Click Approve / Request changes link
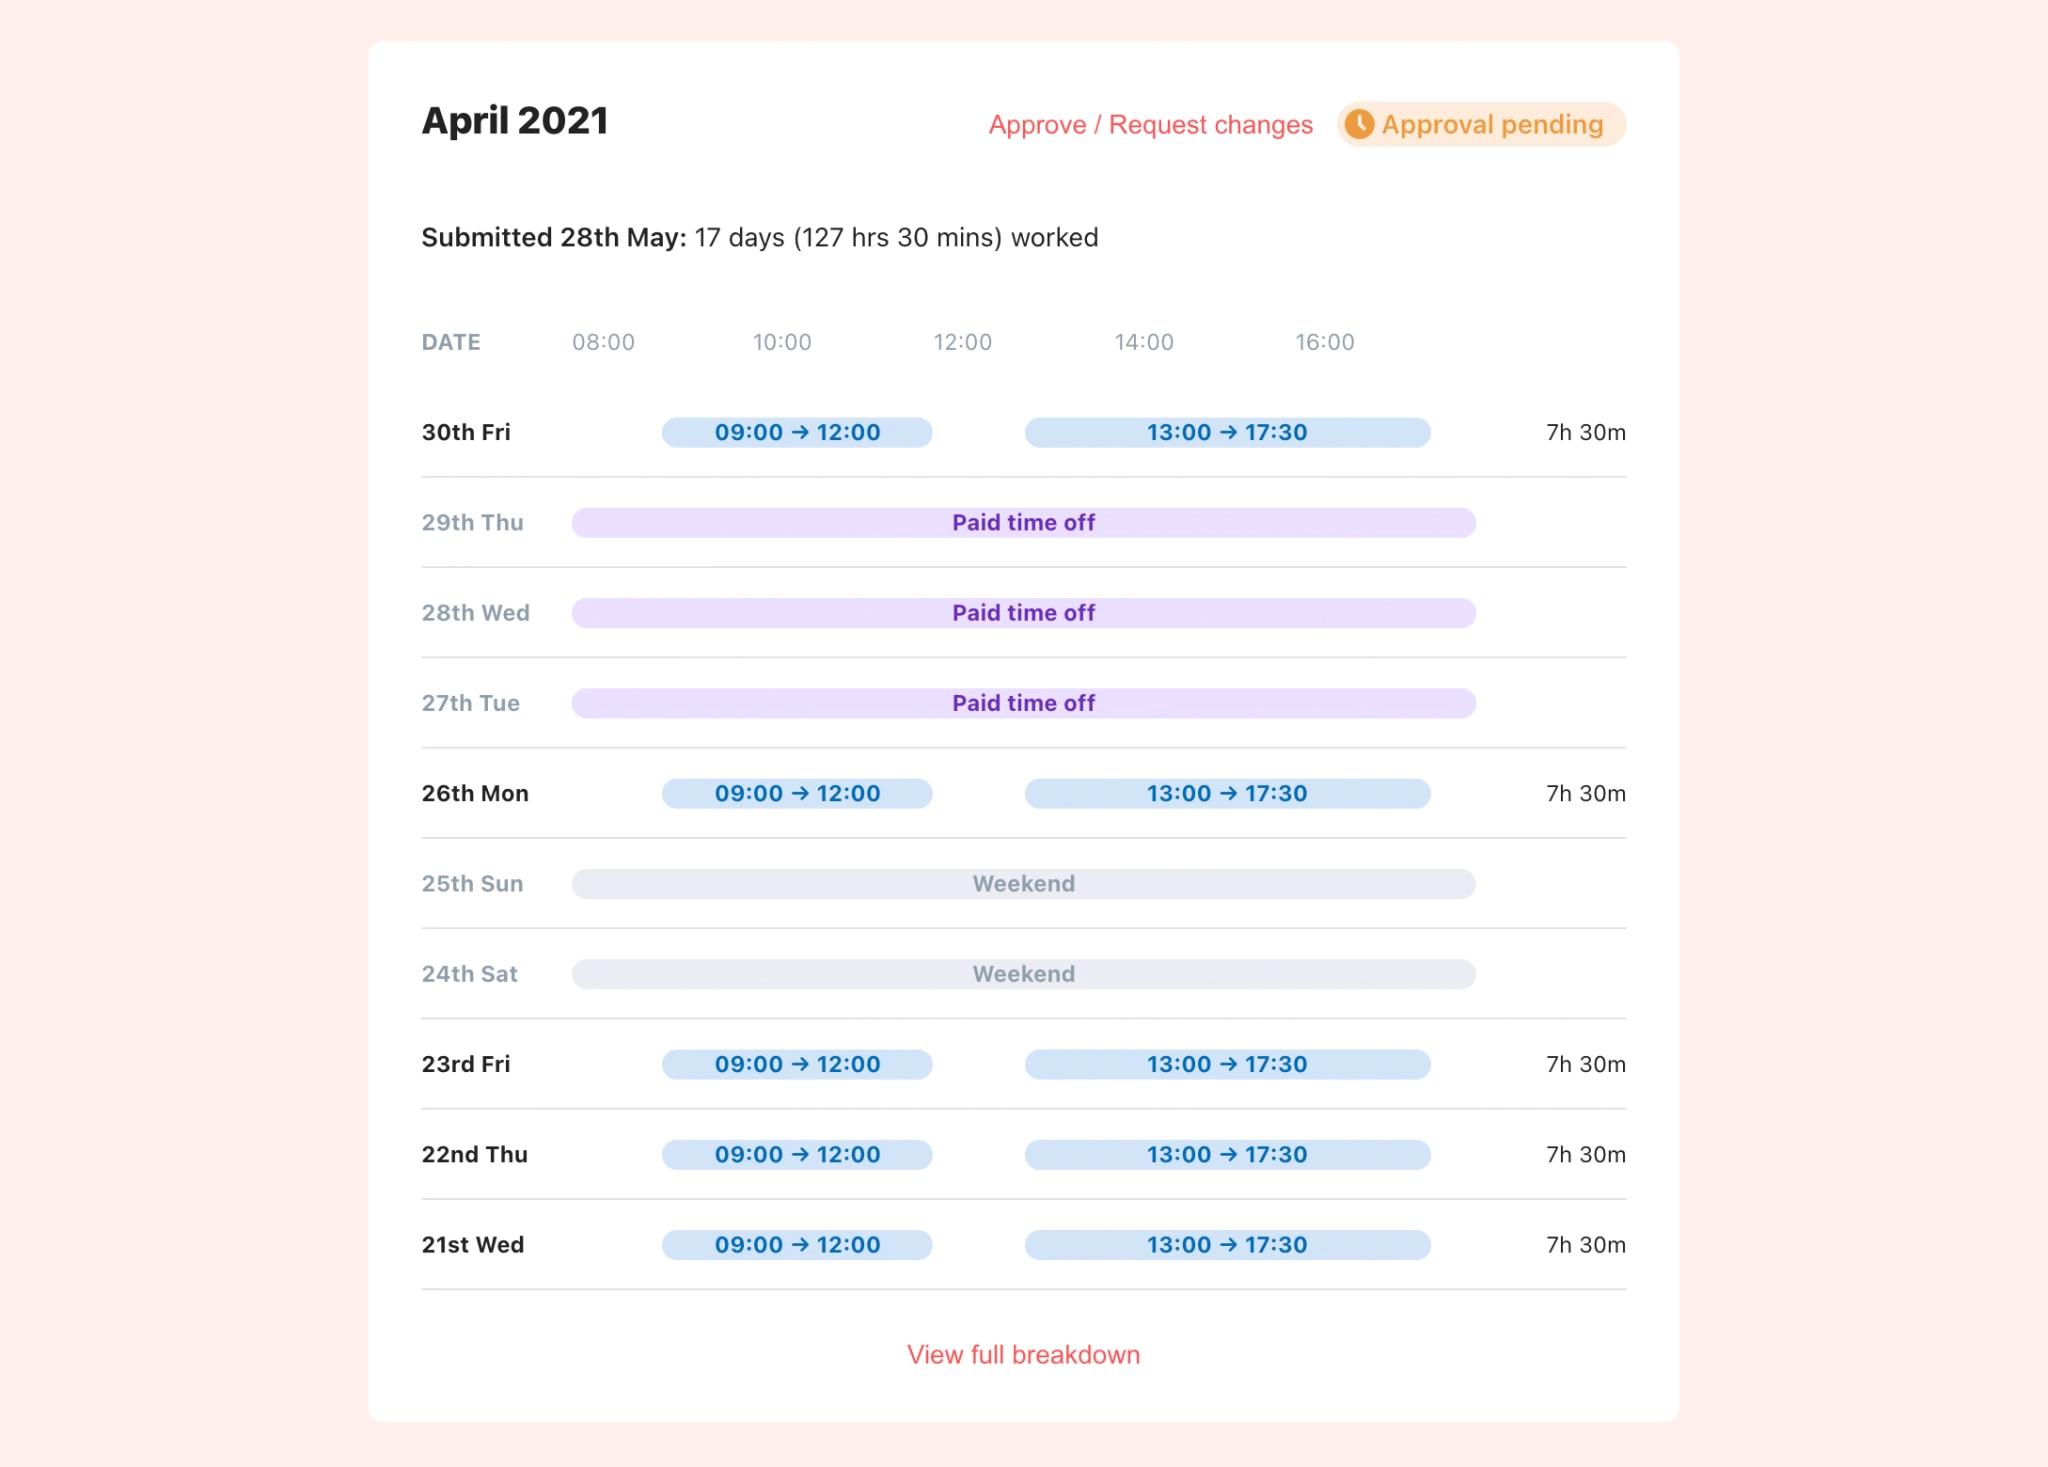The image size is (2048, 1467). [x=1150, y=125]
